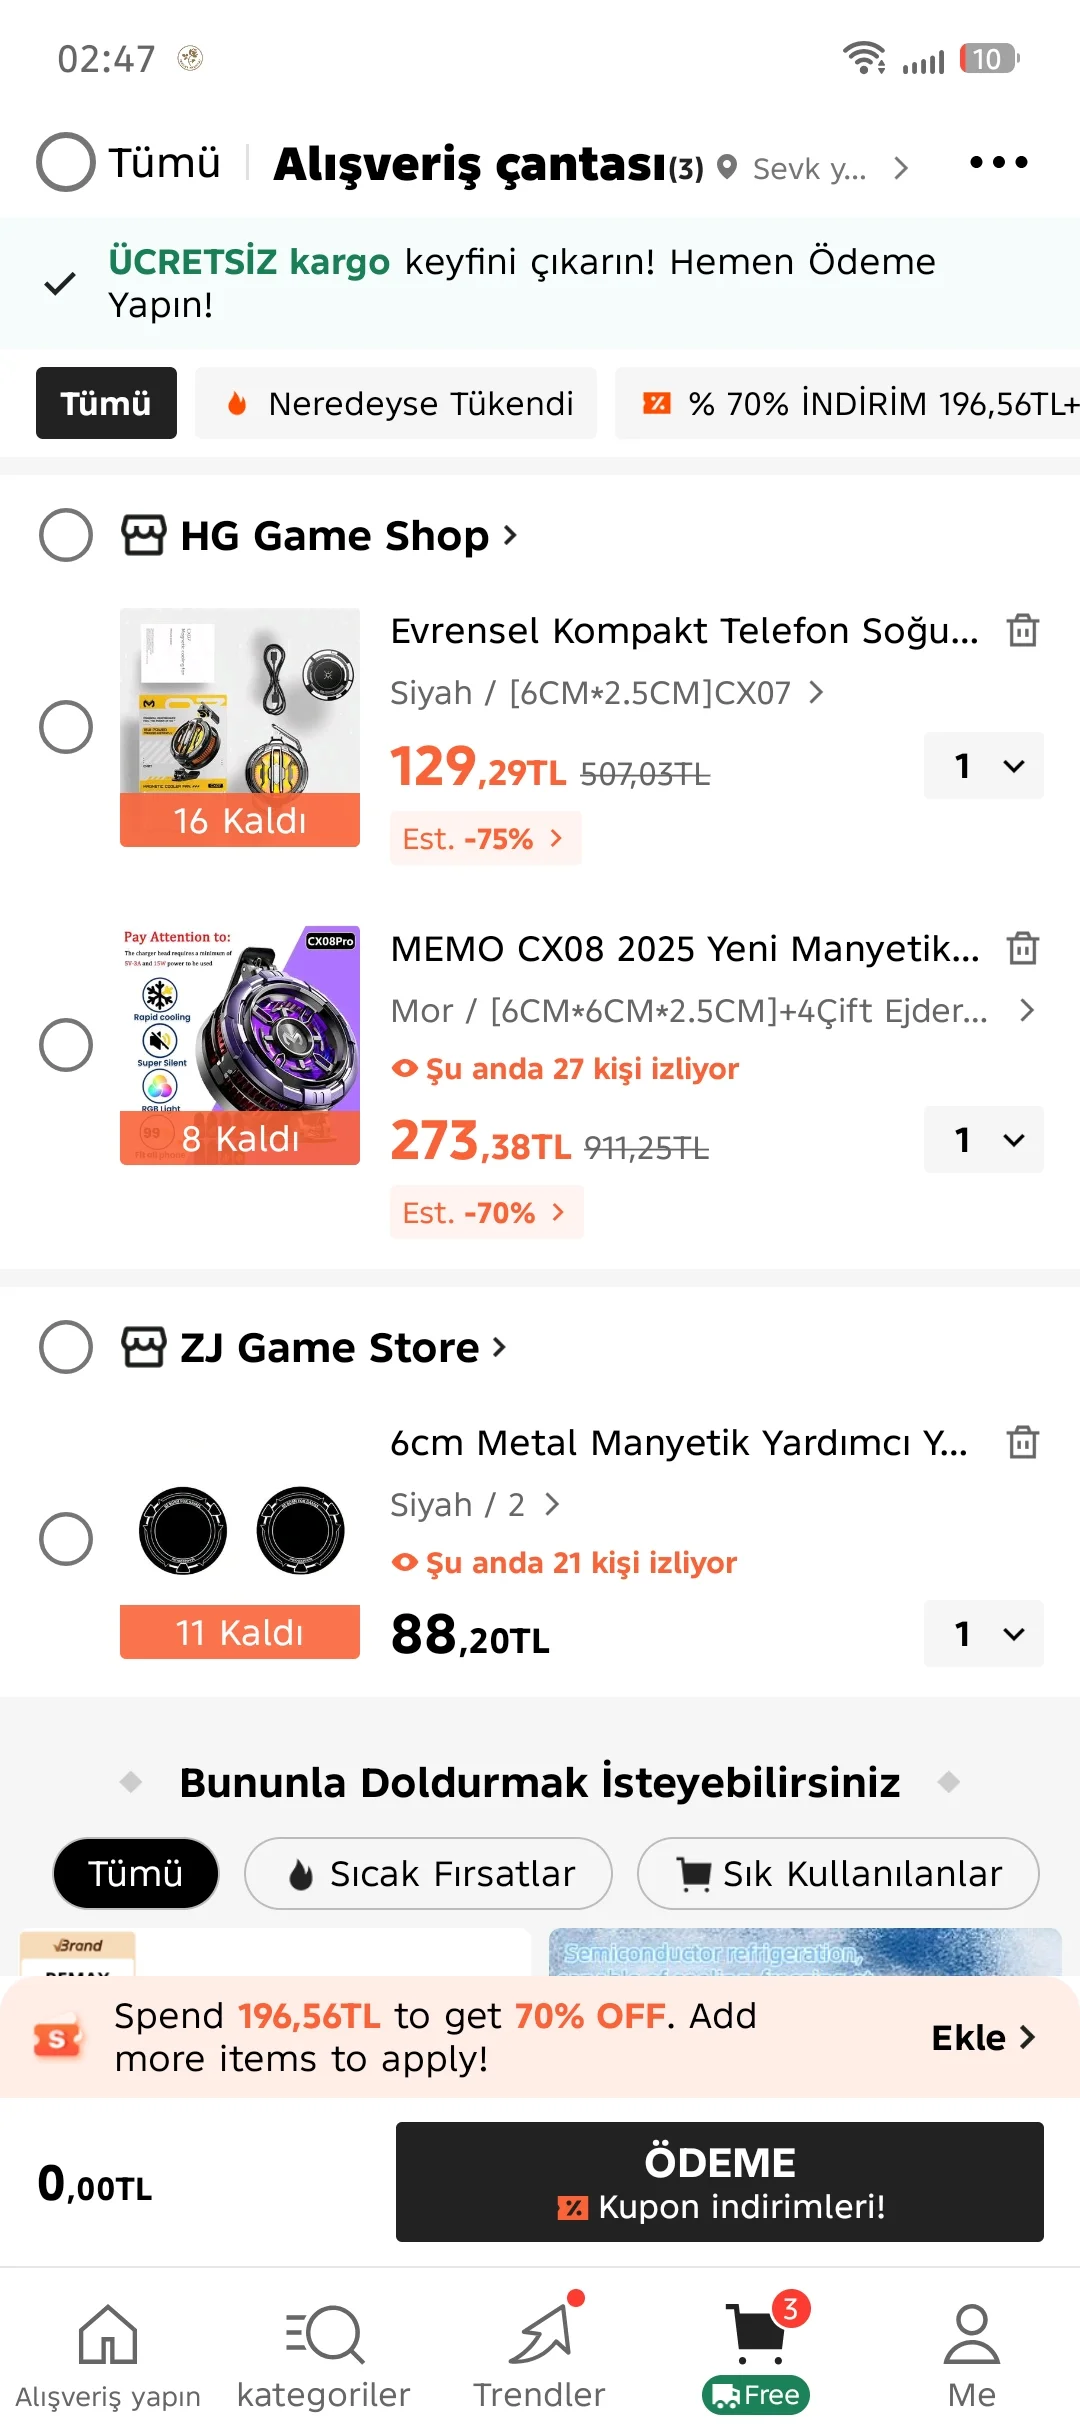Select all items with Tümü radio
Viewport: 1080px width, 2436px height.
pos(66,162)
